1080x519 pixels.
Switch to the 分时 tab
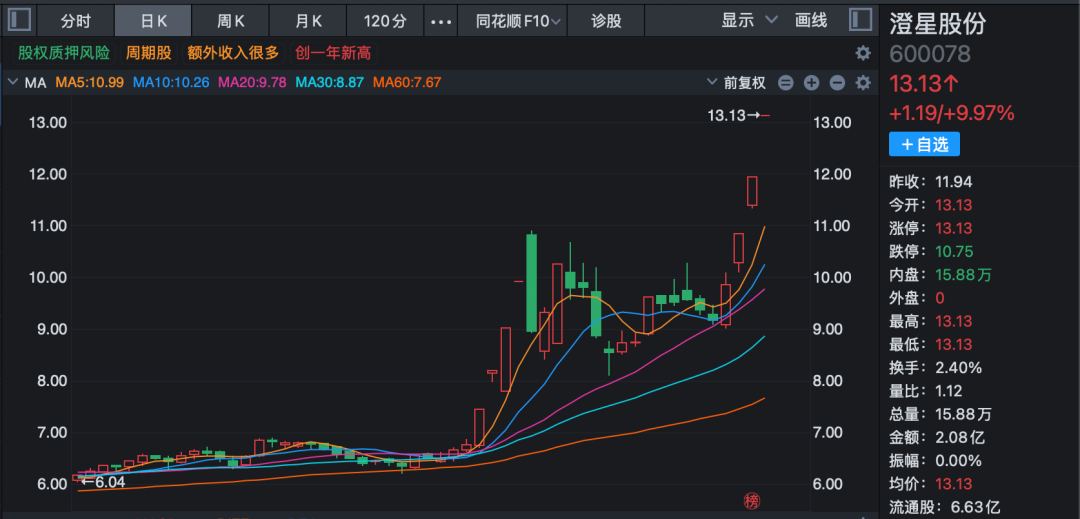75,20
